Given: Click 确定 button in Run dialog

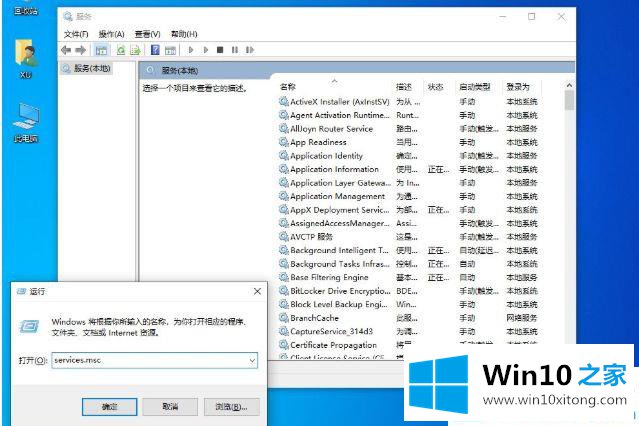Looking at the screenshot, I should tap(109, 406).
